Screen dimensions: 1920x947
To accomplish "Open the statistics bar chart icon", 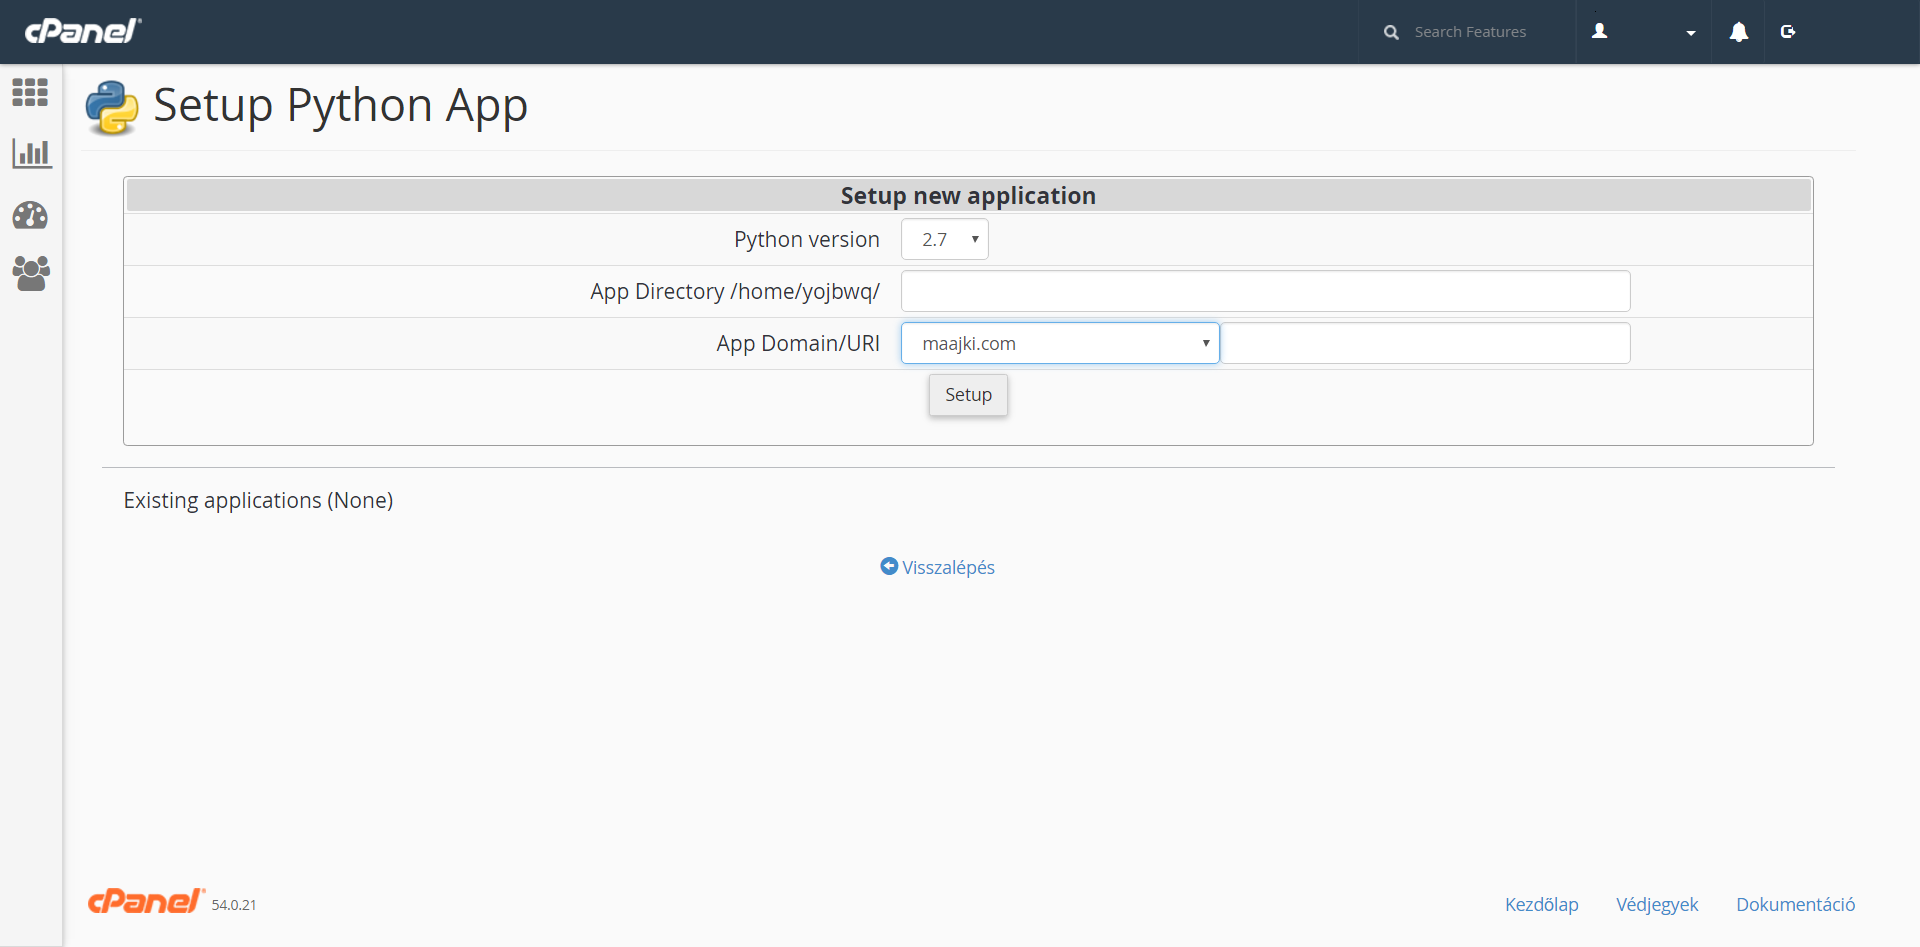I will point(31,153).
